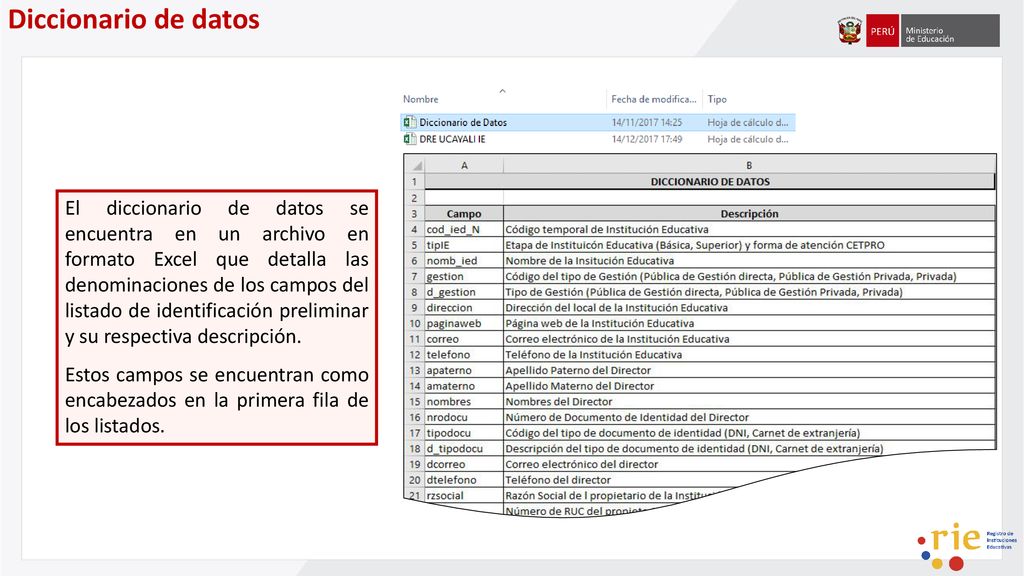Select row header 15
Screen dimensions: 1024x576
[x=414, y=402]
